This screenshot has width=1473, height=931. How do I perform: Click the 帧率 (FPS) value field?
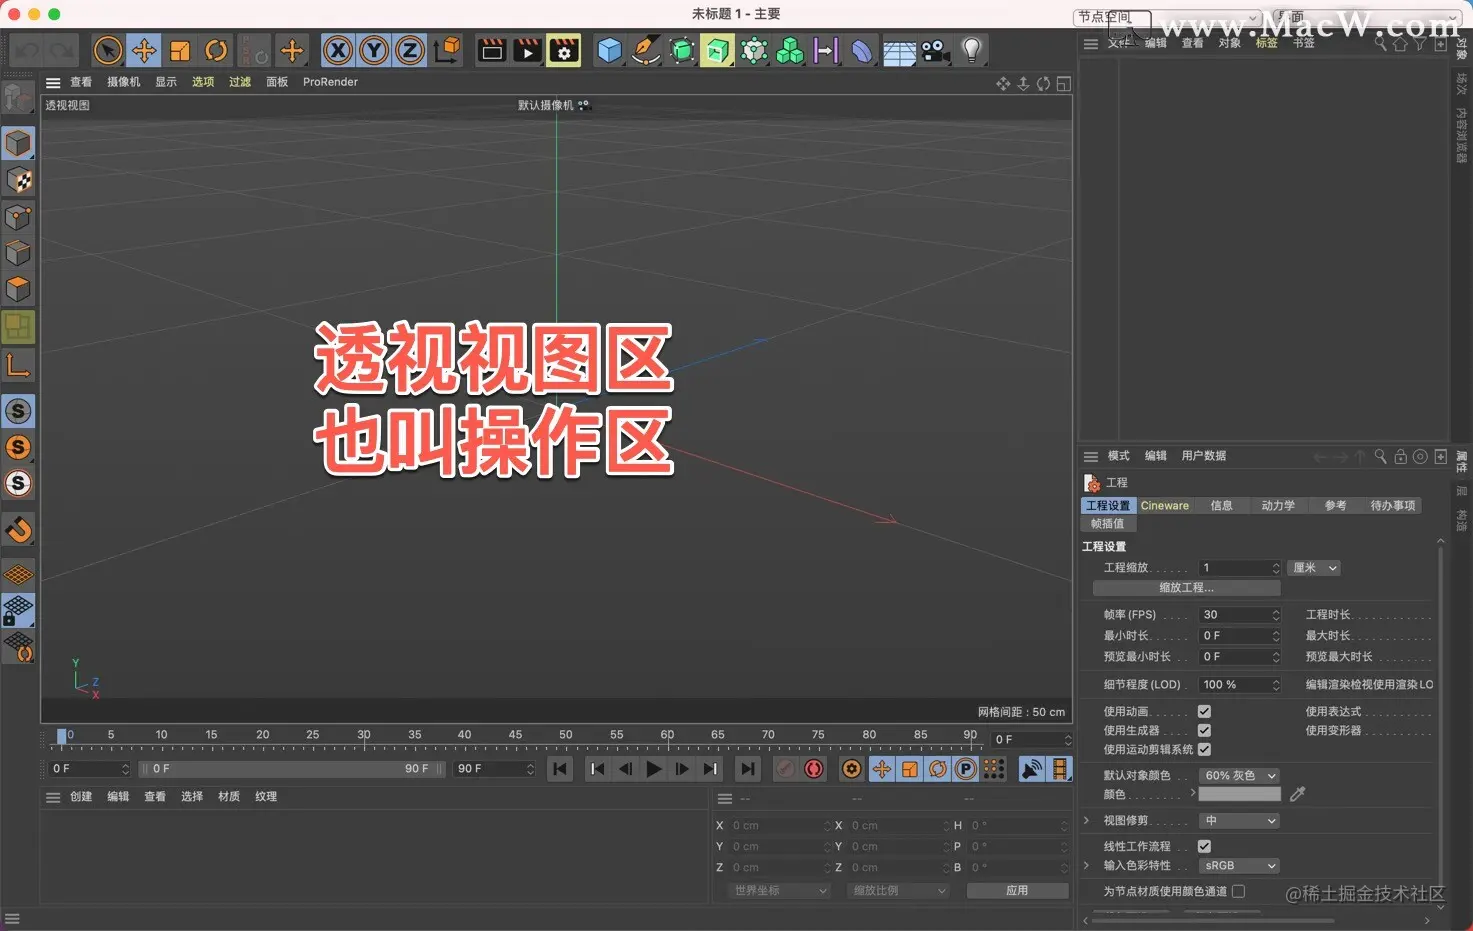pos(1240,615)
